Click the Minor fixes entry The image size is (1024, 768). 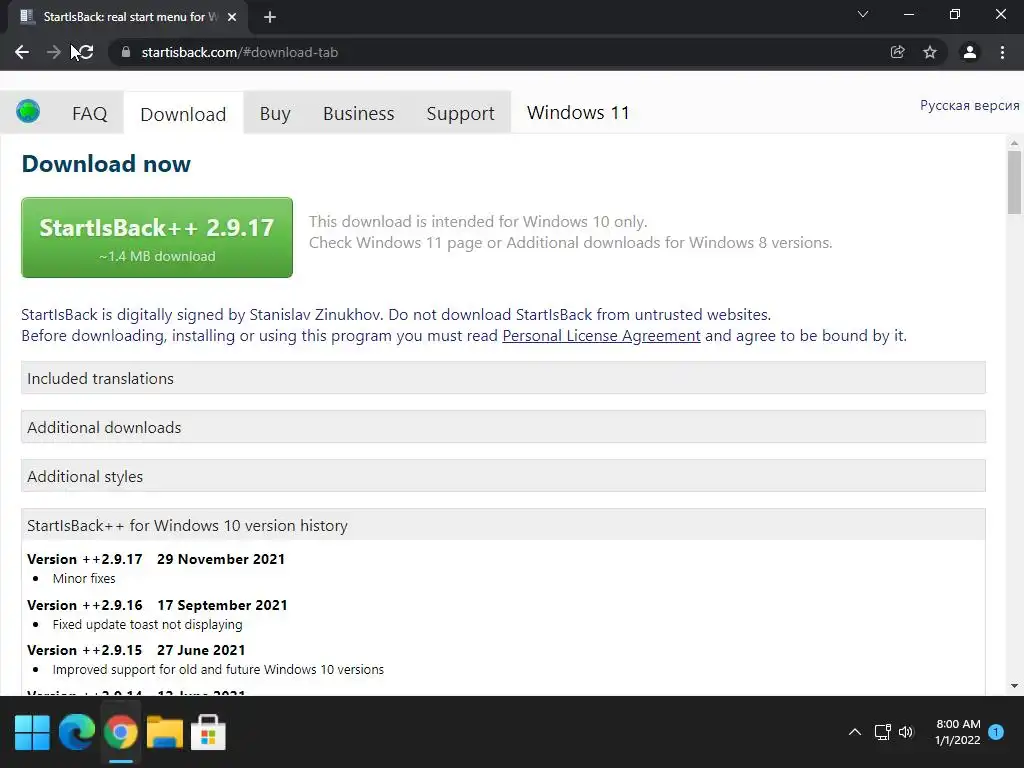click(84, 578)
